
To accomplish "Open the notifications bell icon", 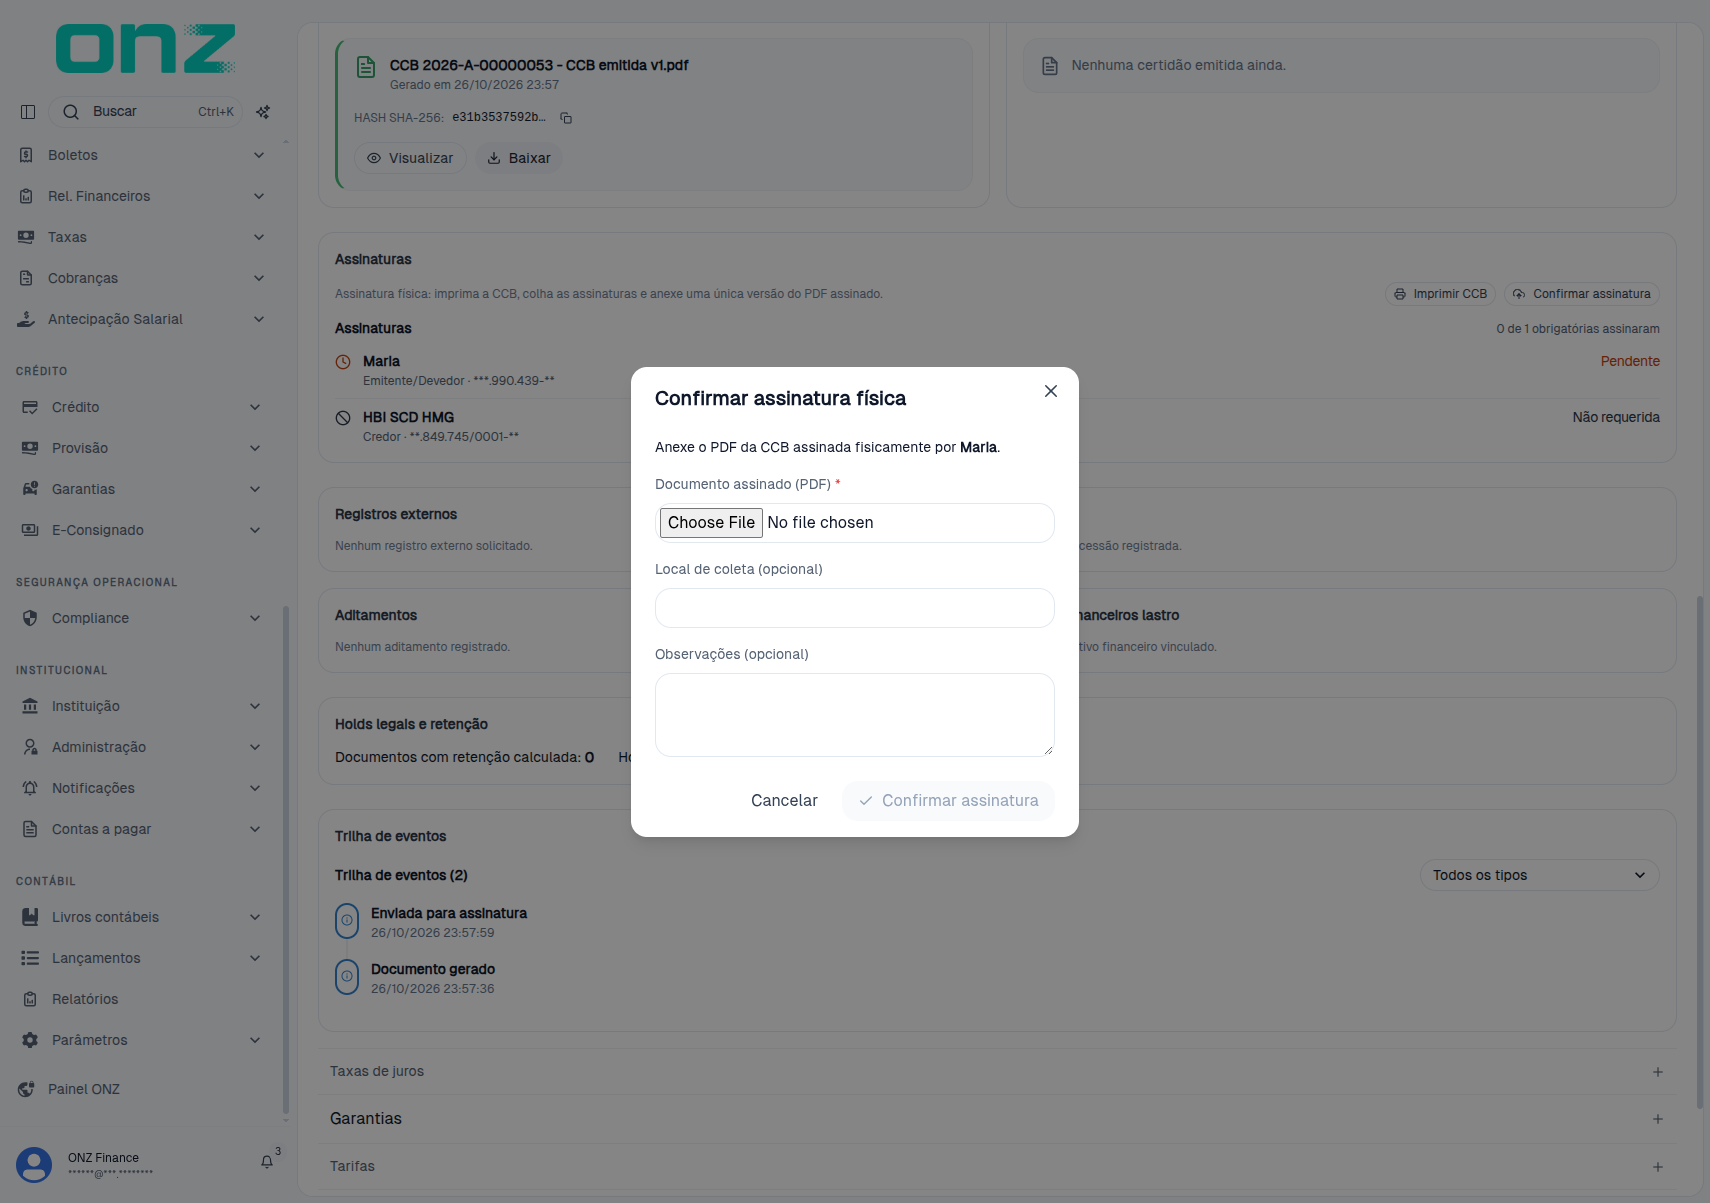I will tap(267, 1162).
